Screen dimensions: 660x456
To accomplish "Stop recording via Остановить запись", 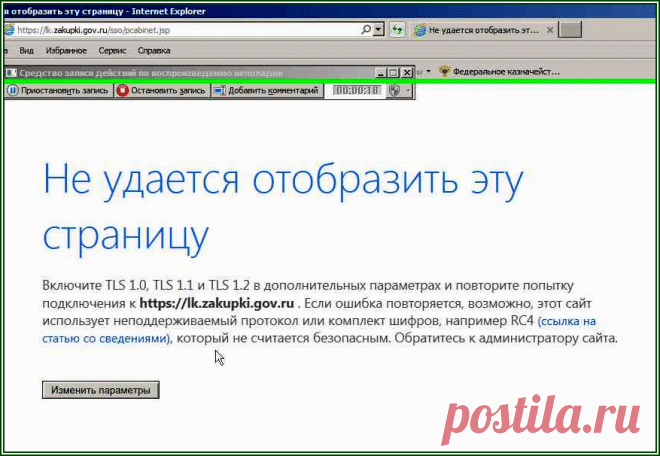I will [162, 91].
